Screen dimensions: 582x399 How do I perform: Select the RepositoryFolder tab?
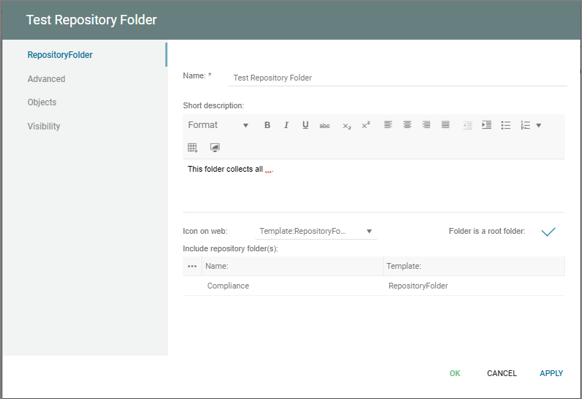[60, 55]
